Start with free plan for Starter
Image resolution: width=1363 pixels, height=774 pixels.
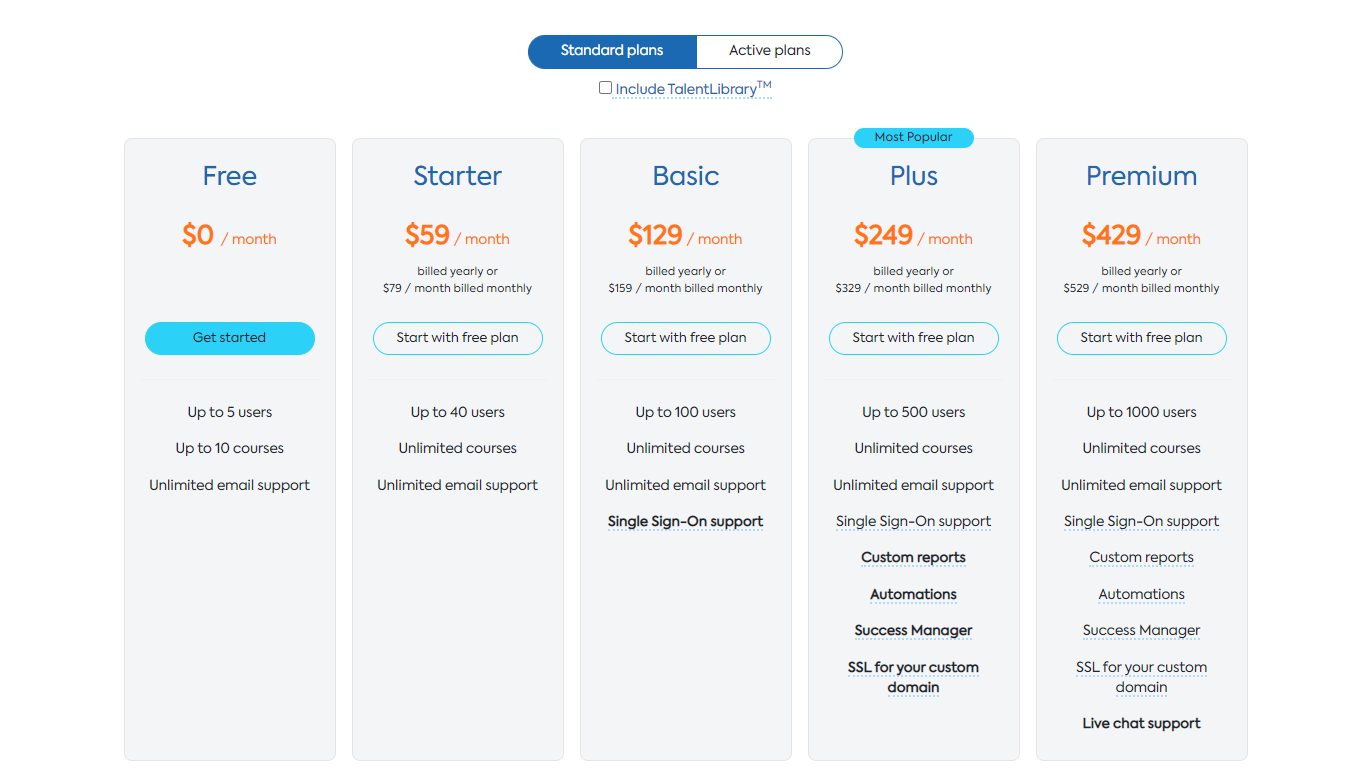457,338
